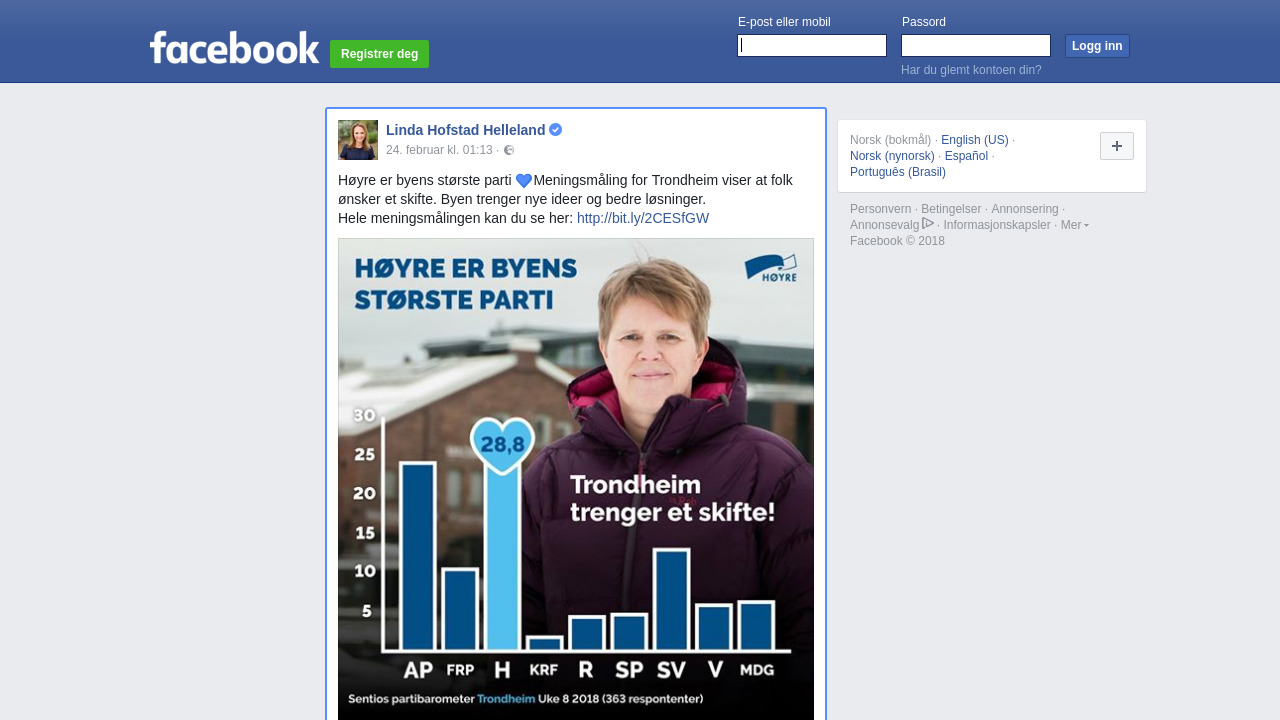This screenshot has height=720, width=1280.
Task: Click the AdChoices triangle icon
Action: pyautogui.click(x=928, y=224)
